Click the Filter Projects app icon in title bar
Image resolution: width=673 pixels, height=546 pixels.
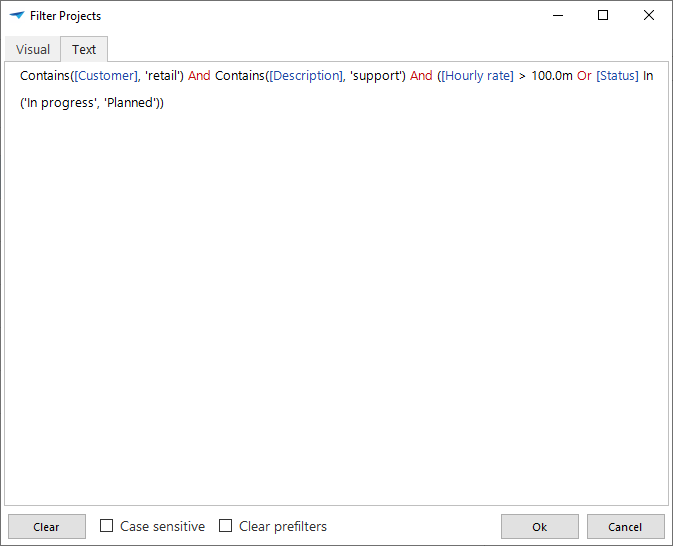17,16
